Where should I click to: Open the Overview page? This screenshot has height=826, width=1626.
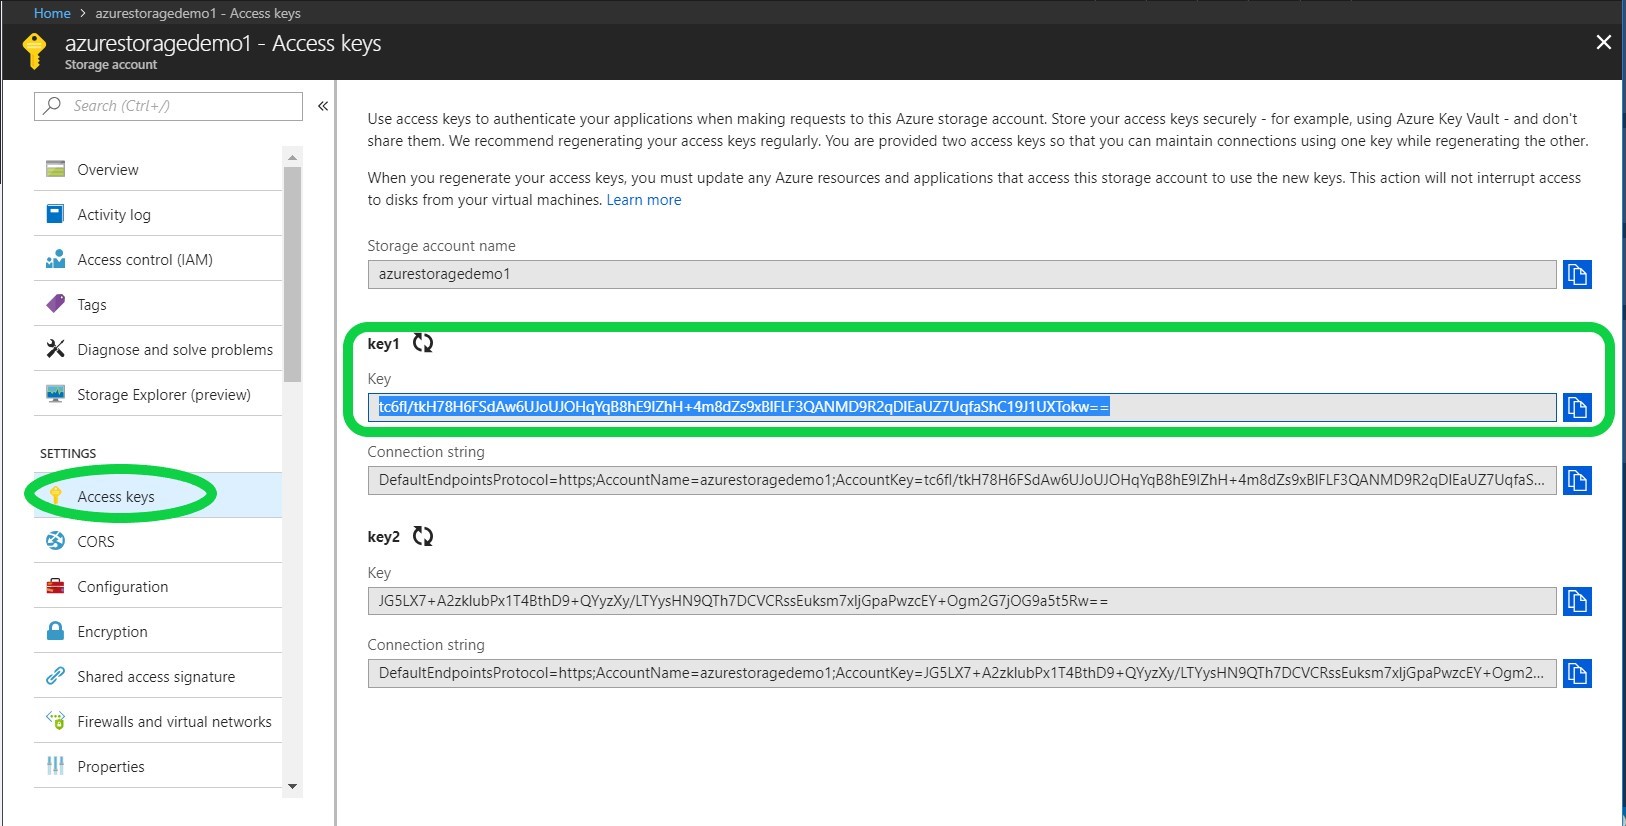(x=158, y=169)
